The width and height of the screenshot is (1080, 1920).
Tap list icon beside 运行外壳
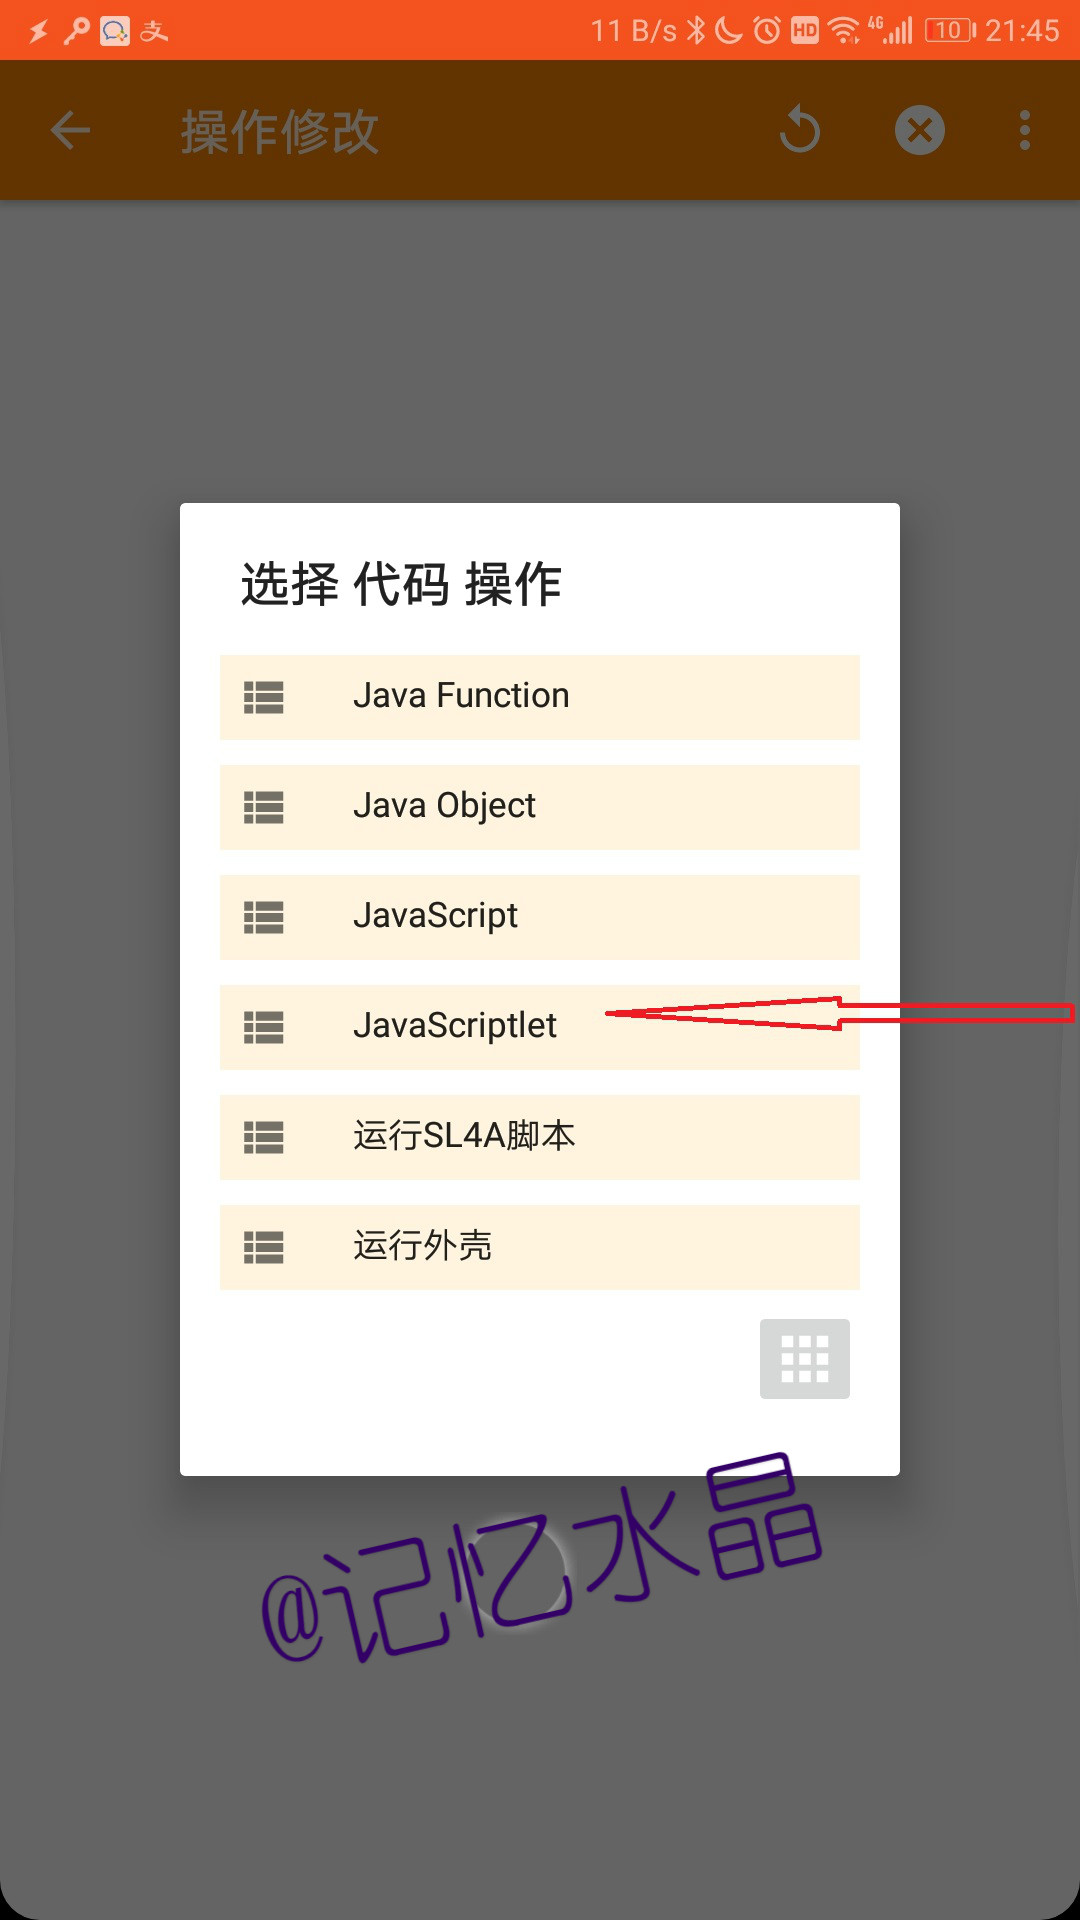pos(264,1247)
